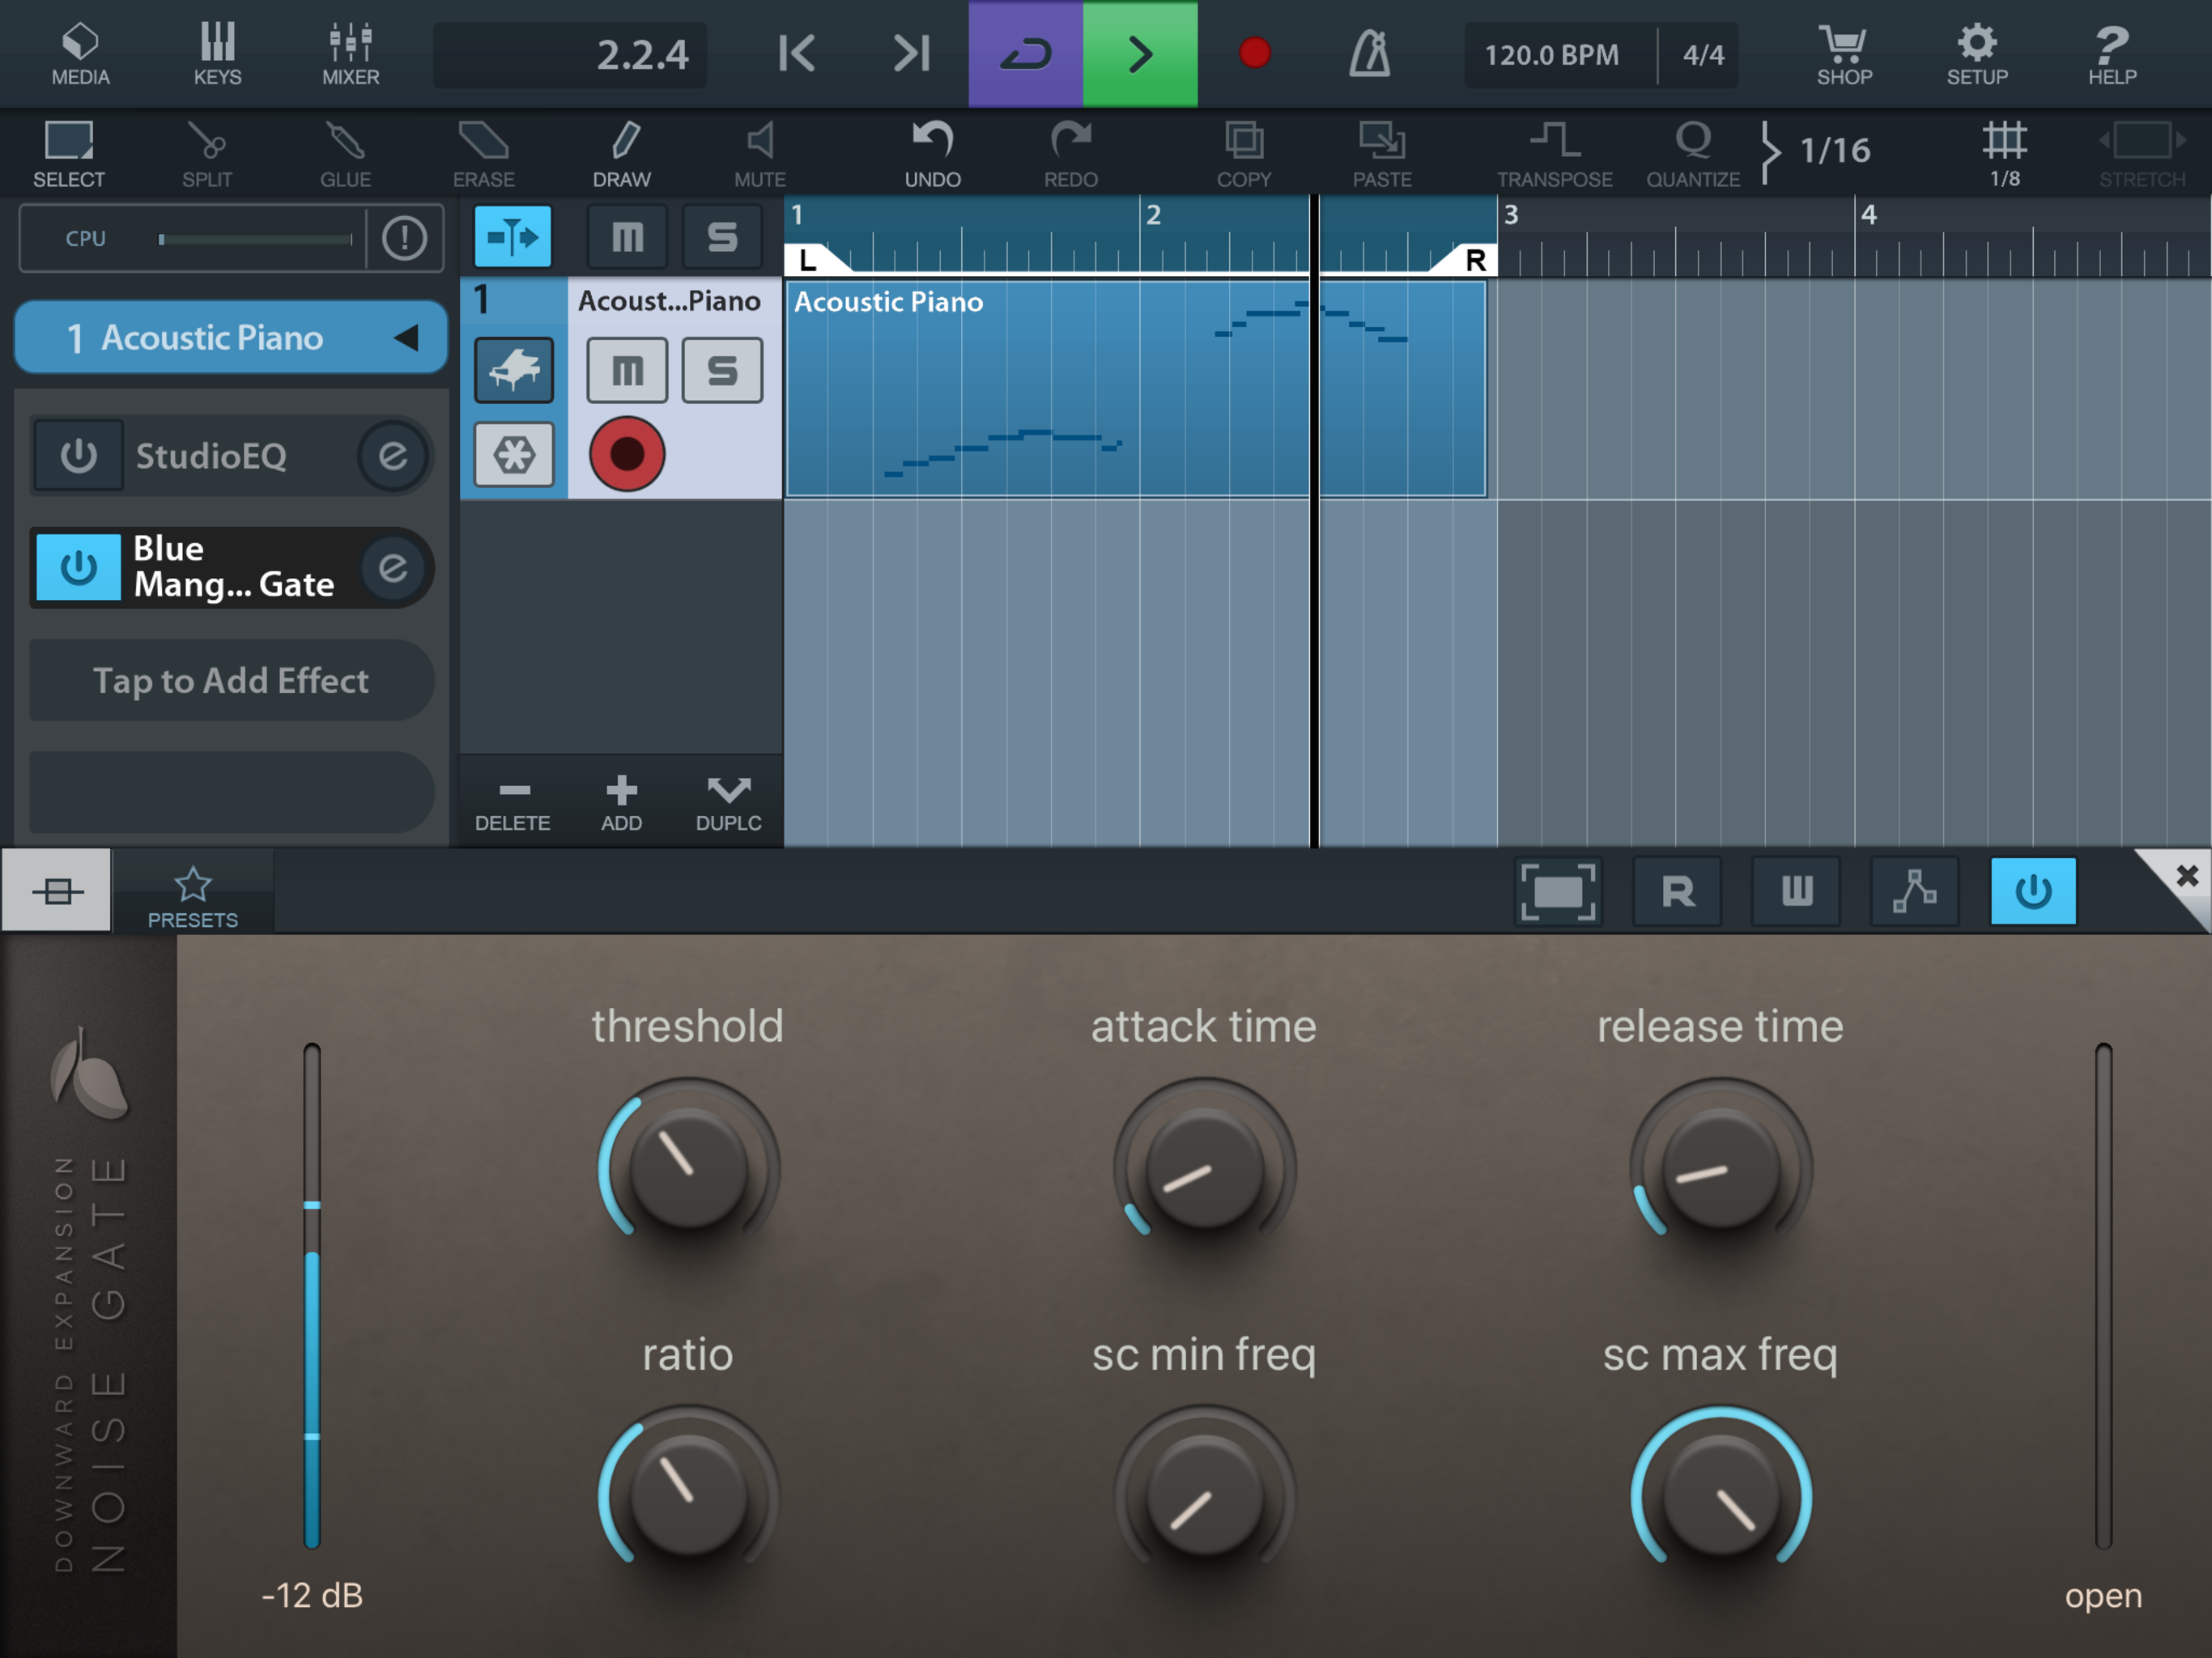The width and height of the screenshot is (2212, 1658).
Task: Collapse the Acoustic Piano inspector arrow
Action: (406, 338)
